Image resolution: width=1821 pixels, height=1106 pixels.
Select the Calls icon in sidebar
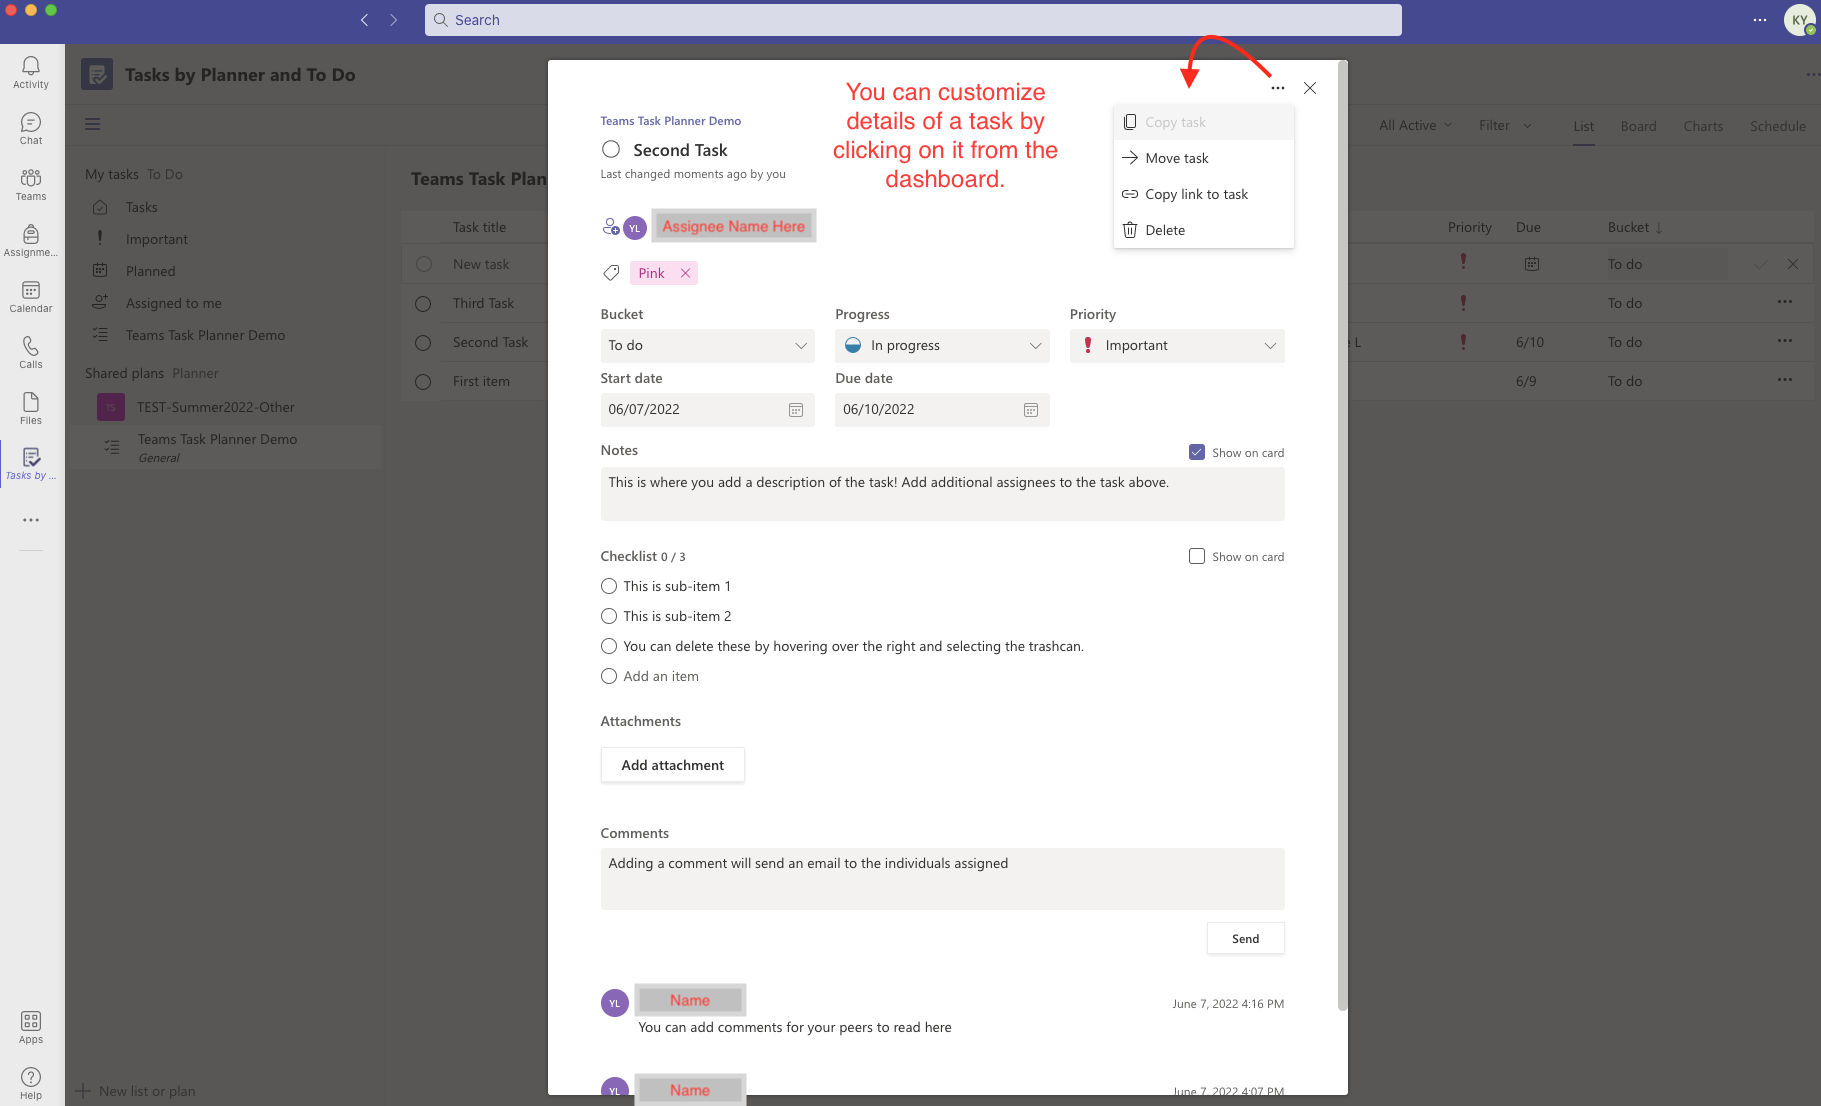point(30,350)
